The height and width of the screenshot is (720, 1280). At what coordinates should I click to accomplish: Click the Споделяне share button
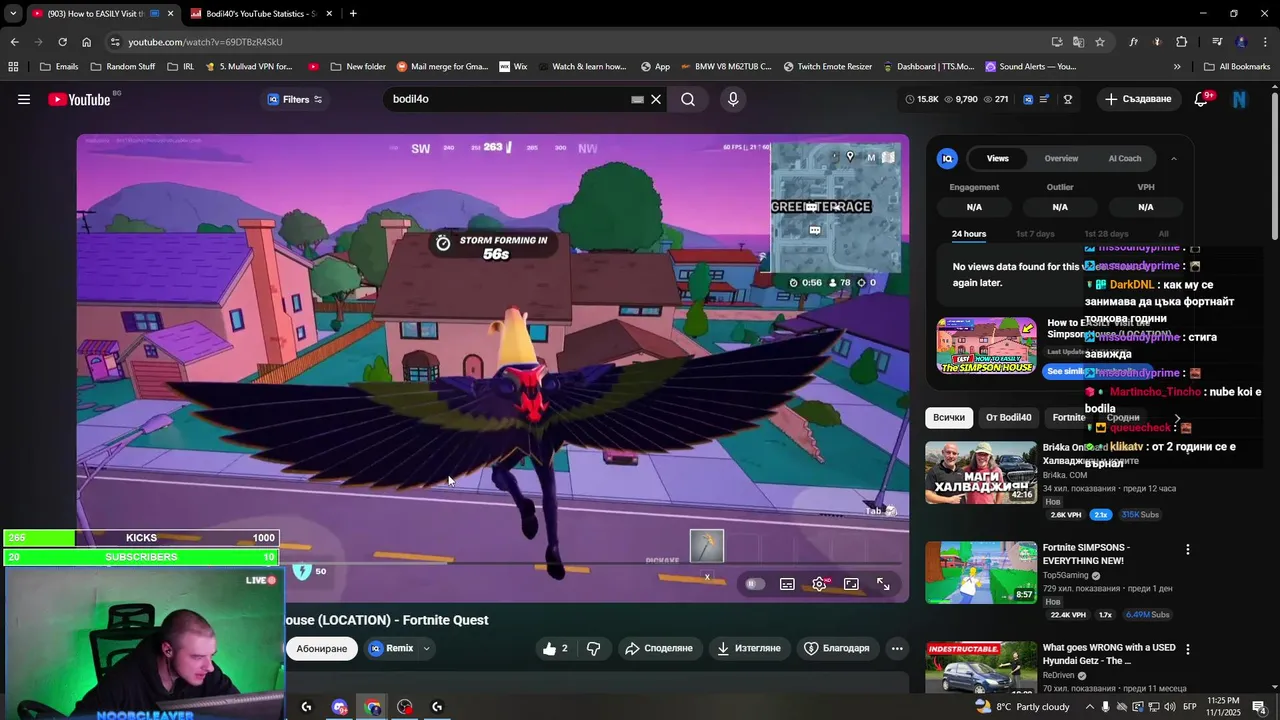tap(659, 648)
